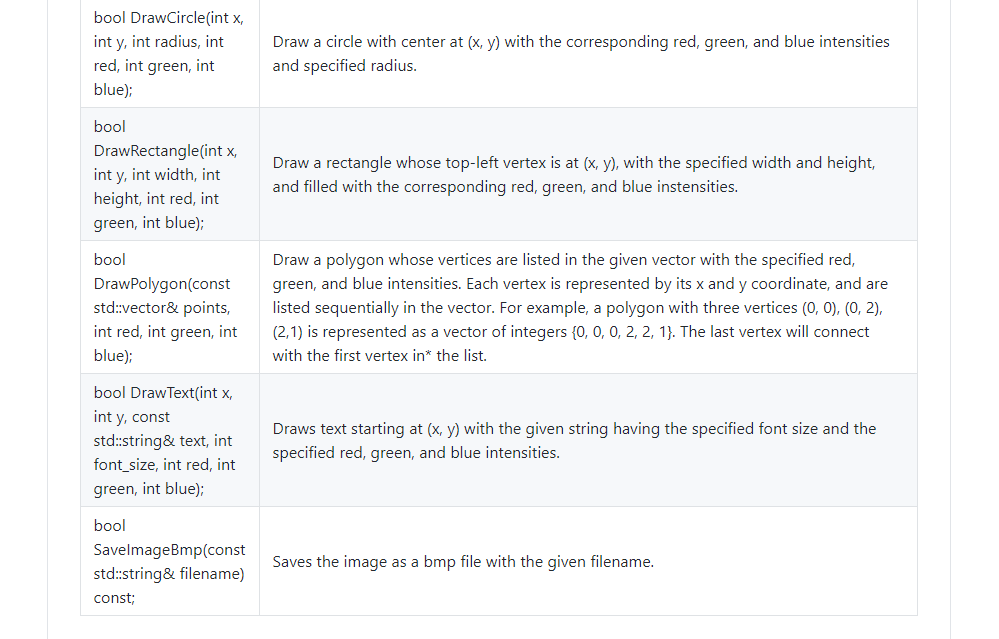Click the DrawPolygon vertices description paragraph
Viewport: 999px width, 639px height.
580,308
